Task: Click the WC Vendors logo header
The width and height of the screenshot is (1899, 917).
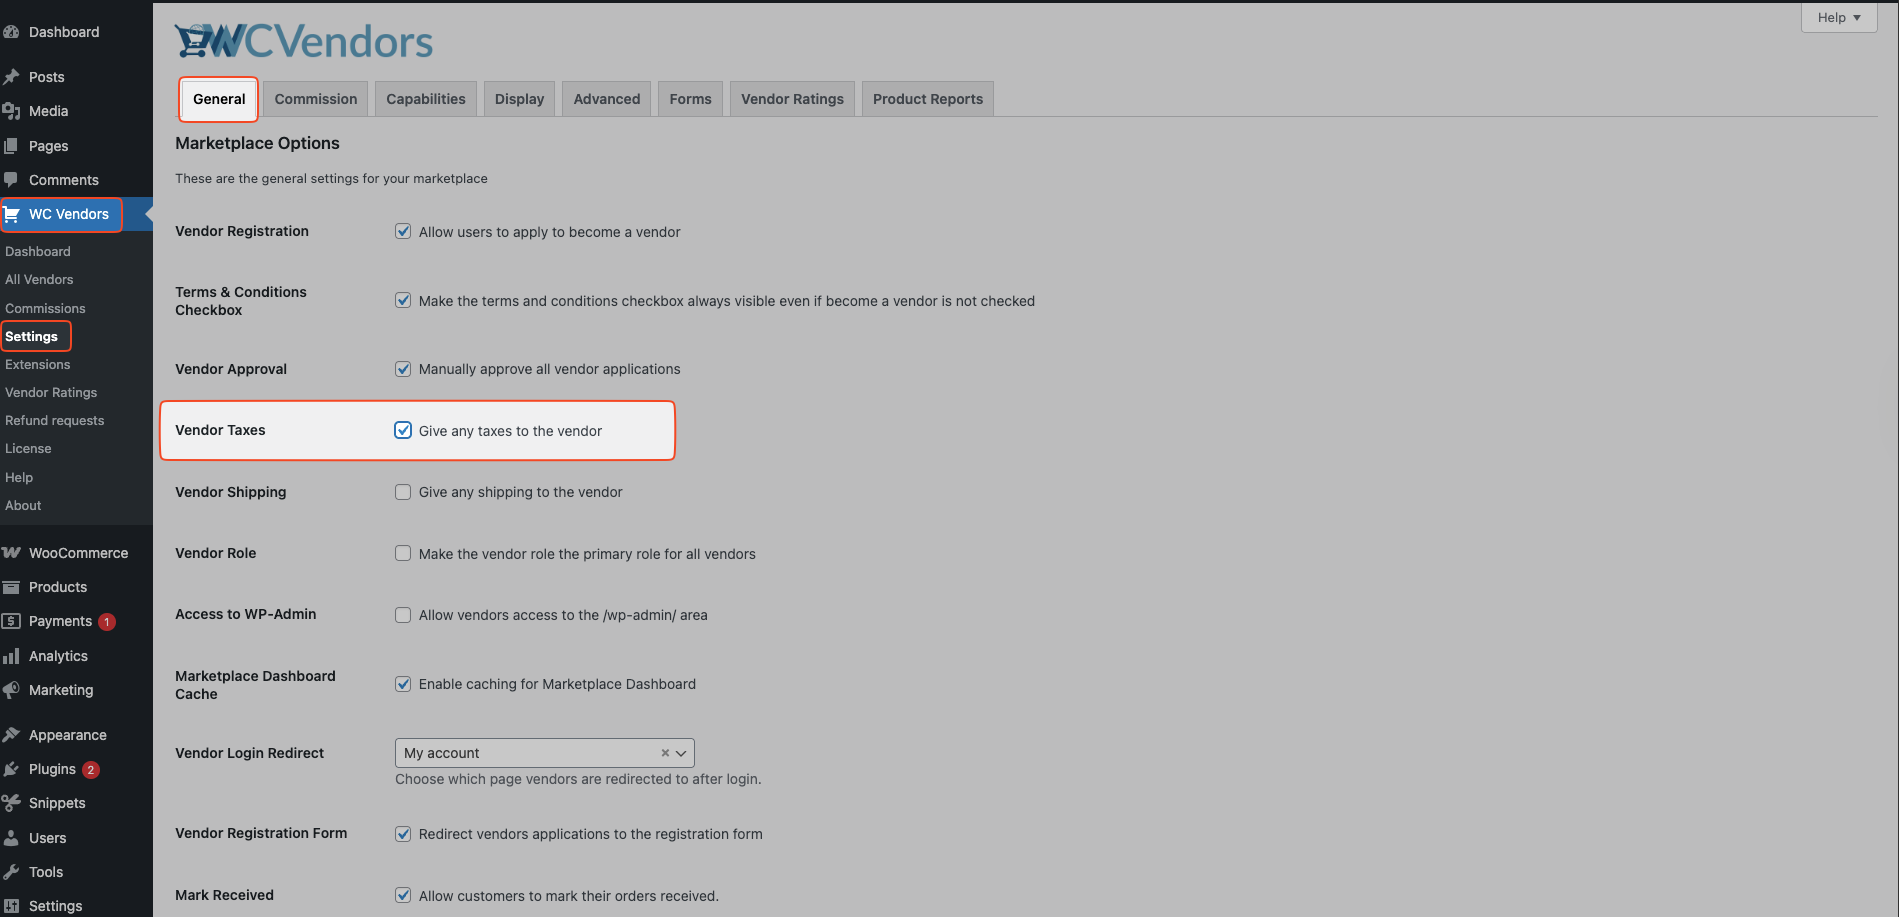Action: click(x=304, y=41)
